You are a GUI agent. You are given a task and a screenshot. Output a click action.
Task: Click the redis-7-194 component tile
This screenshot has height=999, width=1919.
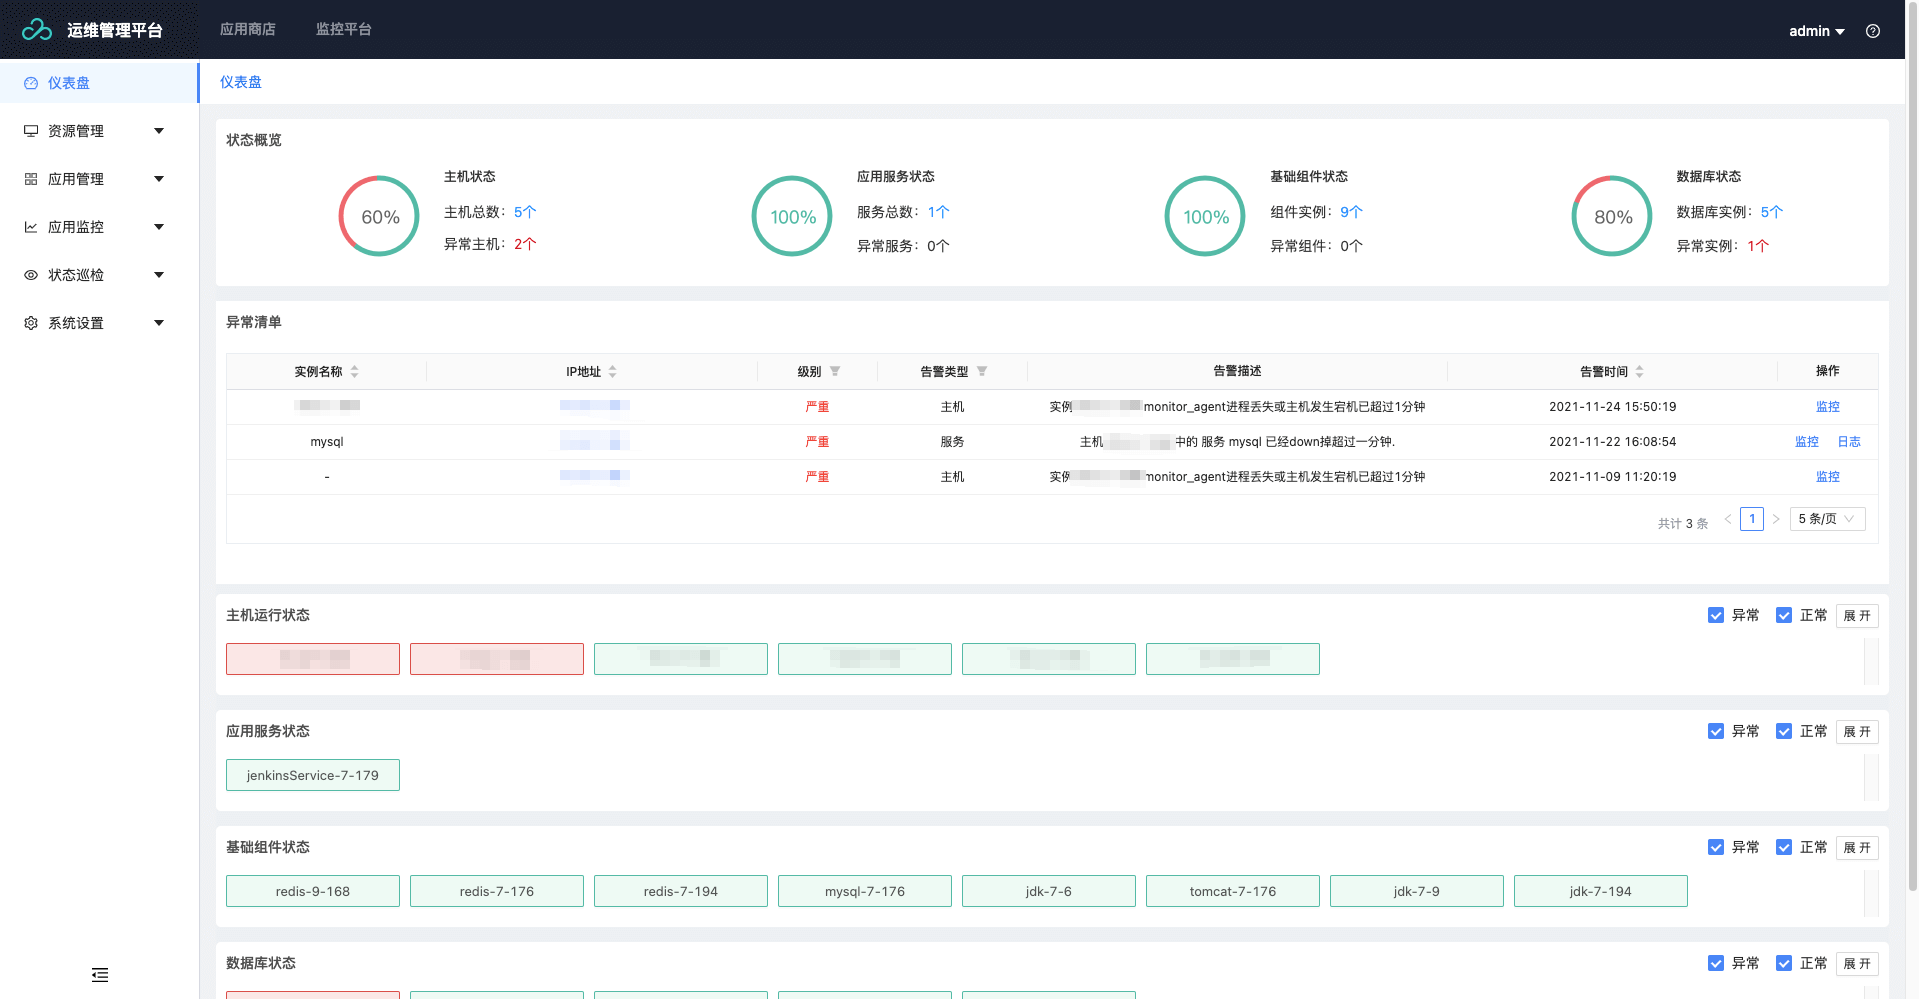(681, 891)
